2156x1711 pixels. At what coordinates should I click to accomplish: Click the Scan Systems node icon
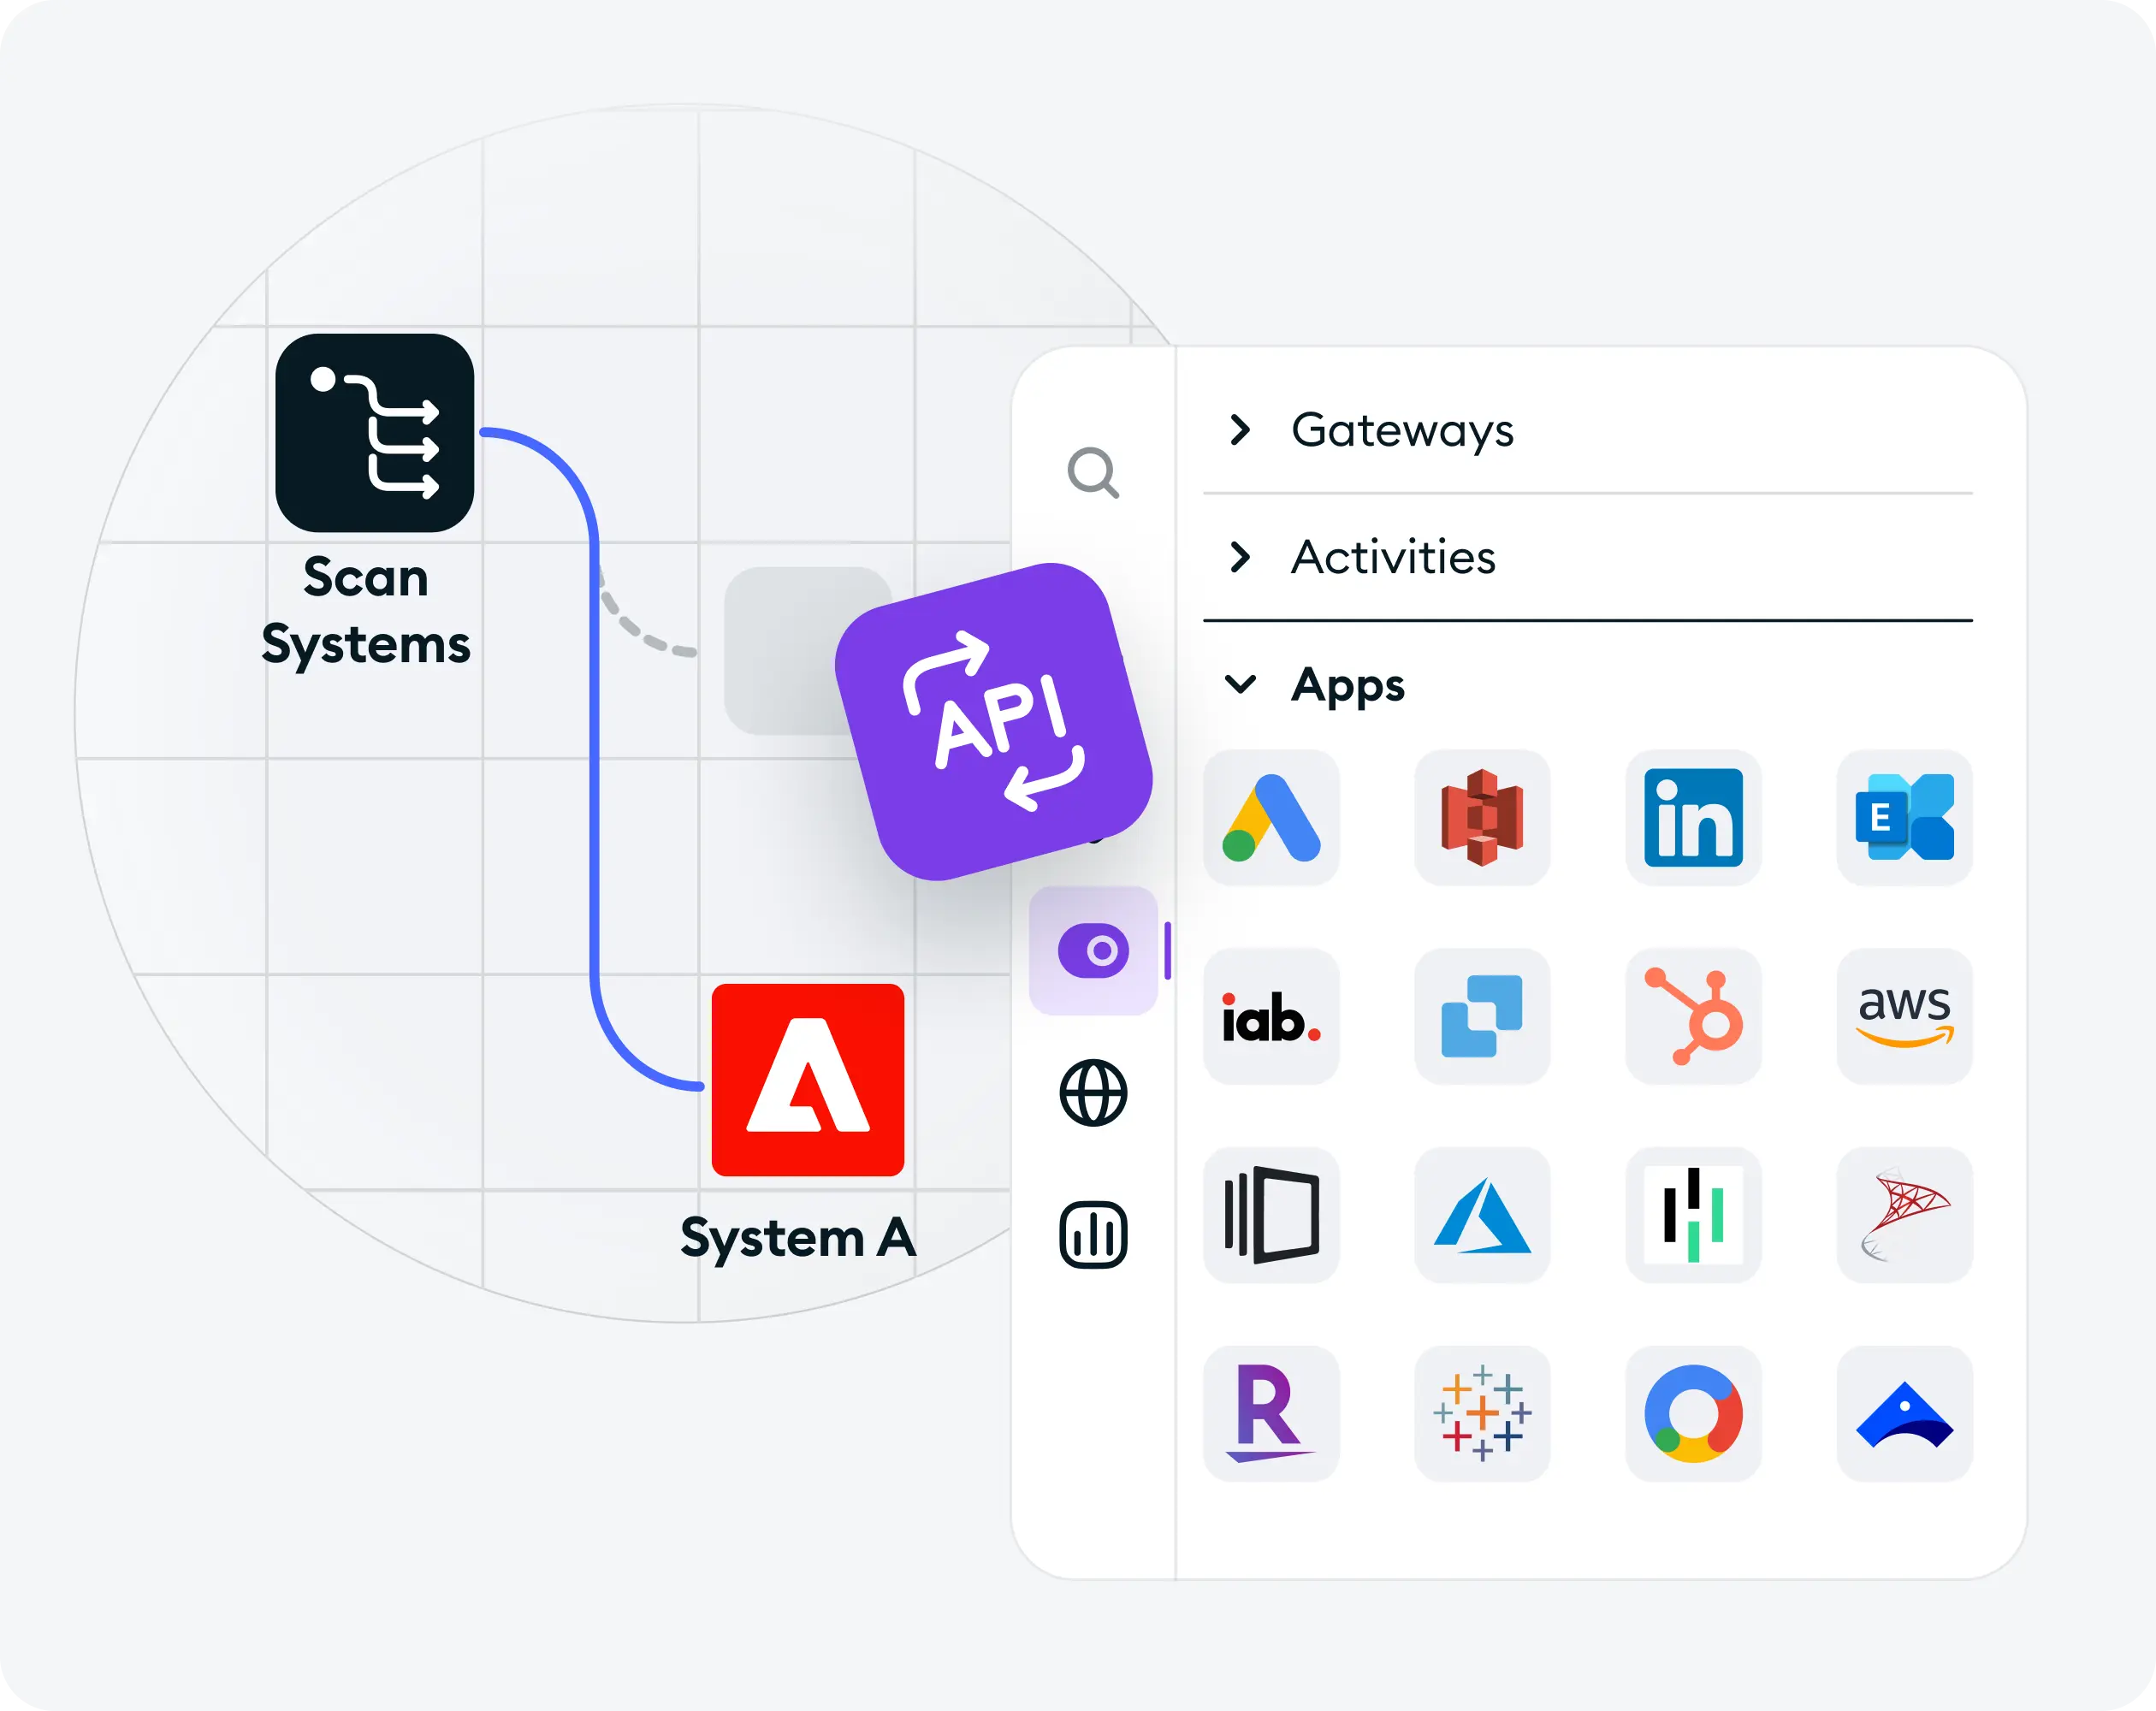click(375, 433)
